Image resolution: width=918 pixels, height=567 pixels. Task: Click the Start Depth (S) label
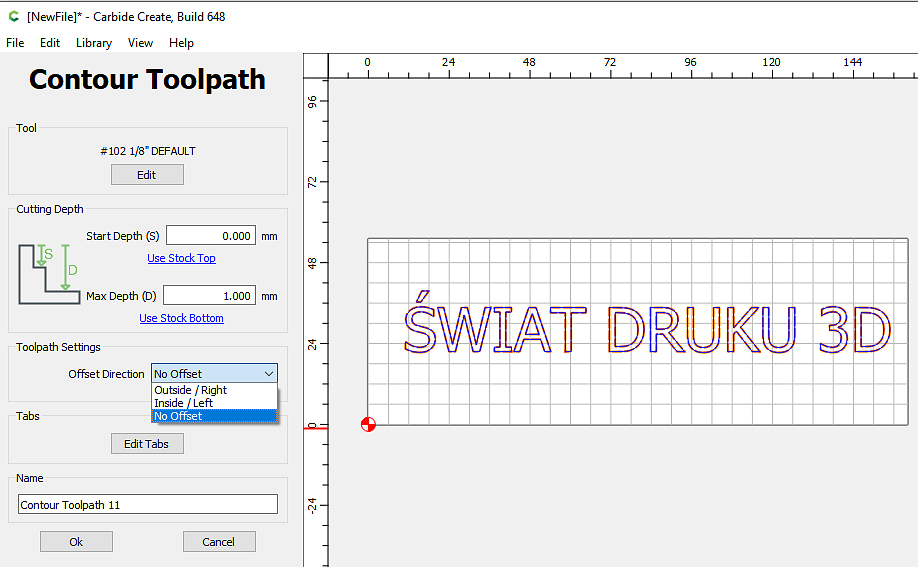(122, 236)
